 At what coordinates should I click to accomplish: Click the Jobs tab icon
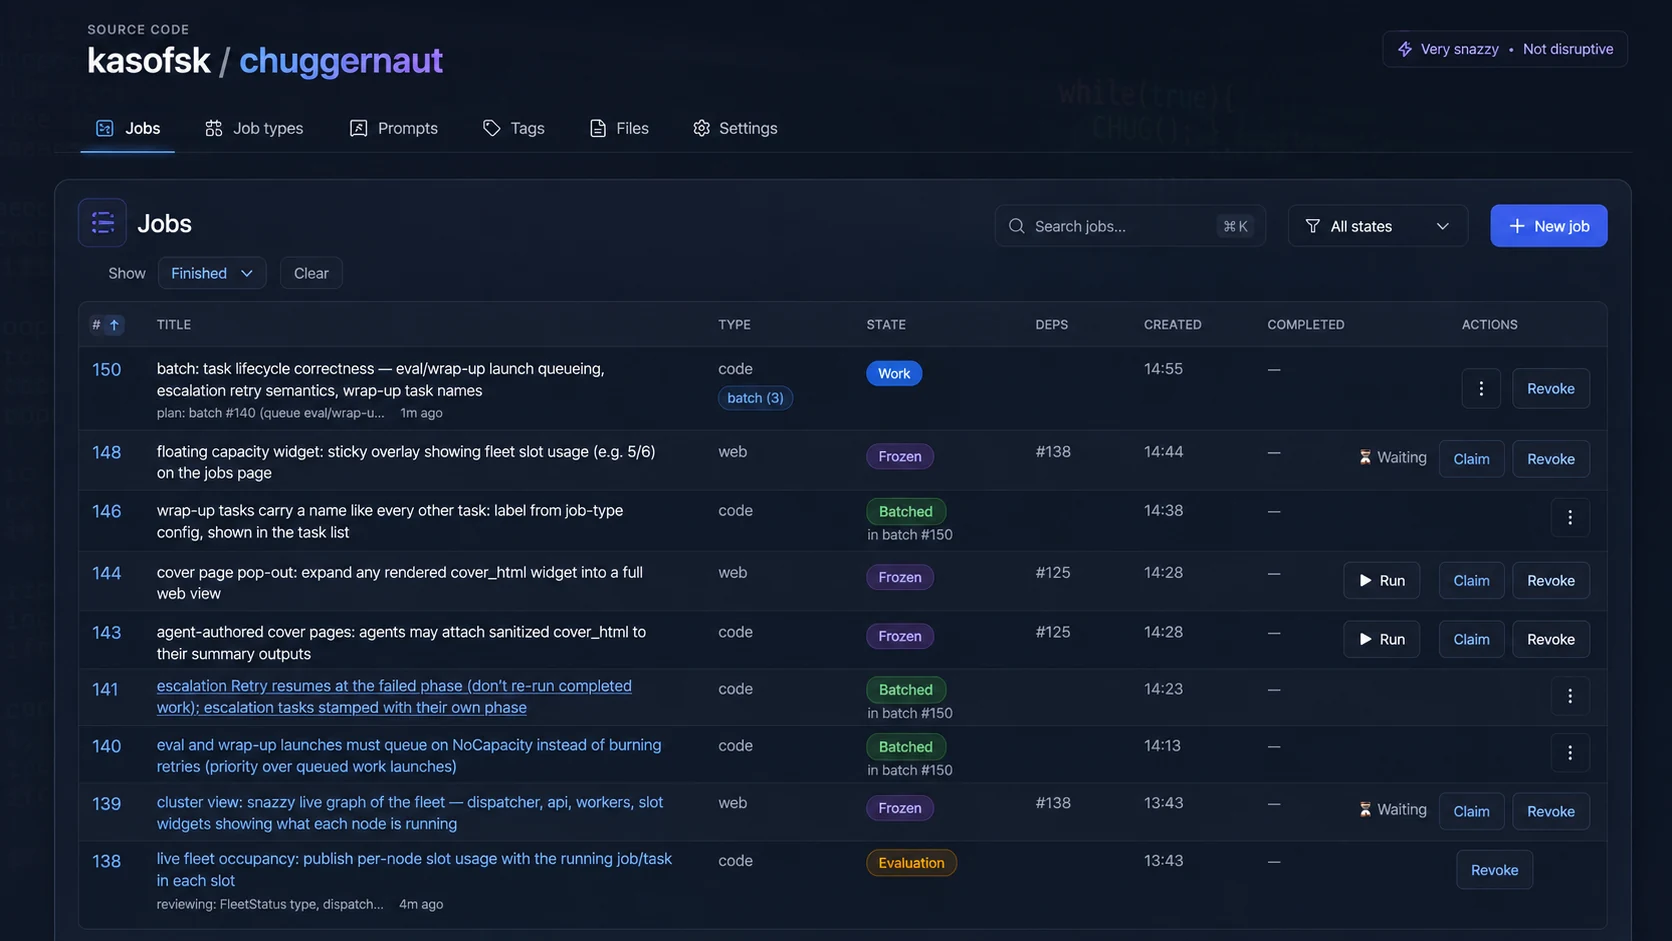pyautogui.click(x=105, y=128)
